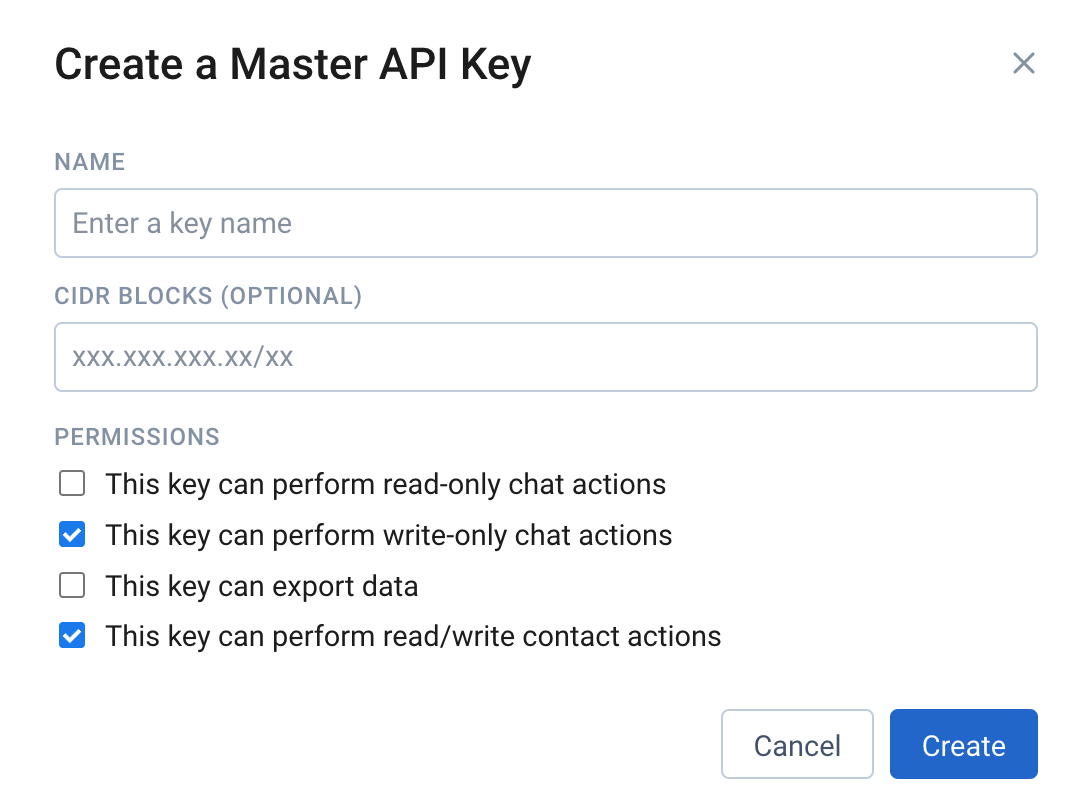Screen dimensions: 1088x812
Task: Disable the read/write contact actions checkbox
Action: [72, 636]
